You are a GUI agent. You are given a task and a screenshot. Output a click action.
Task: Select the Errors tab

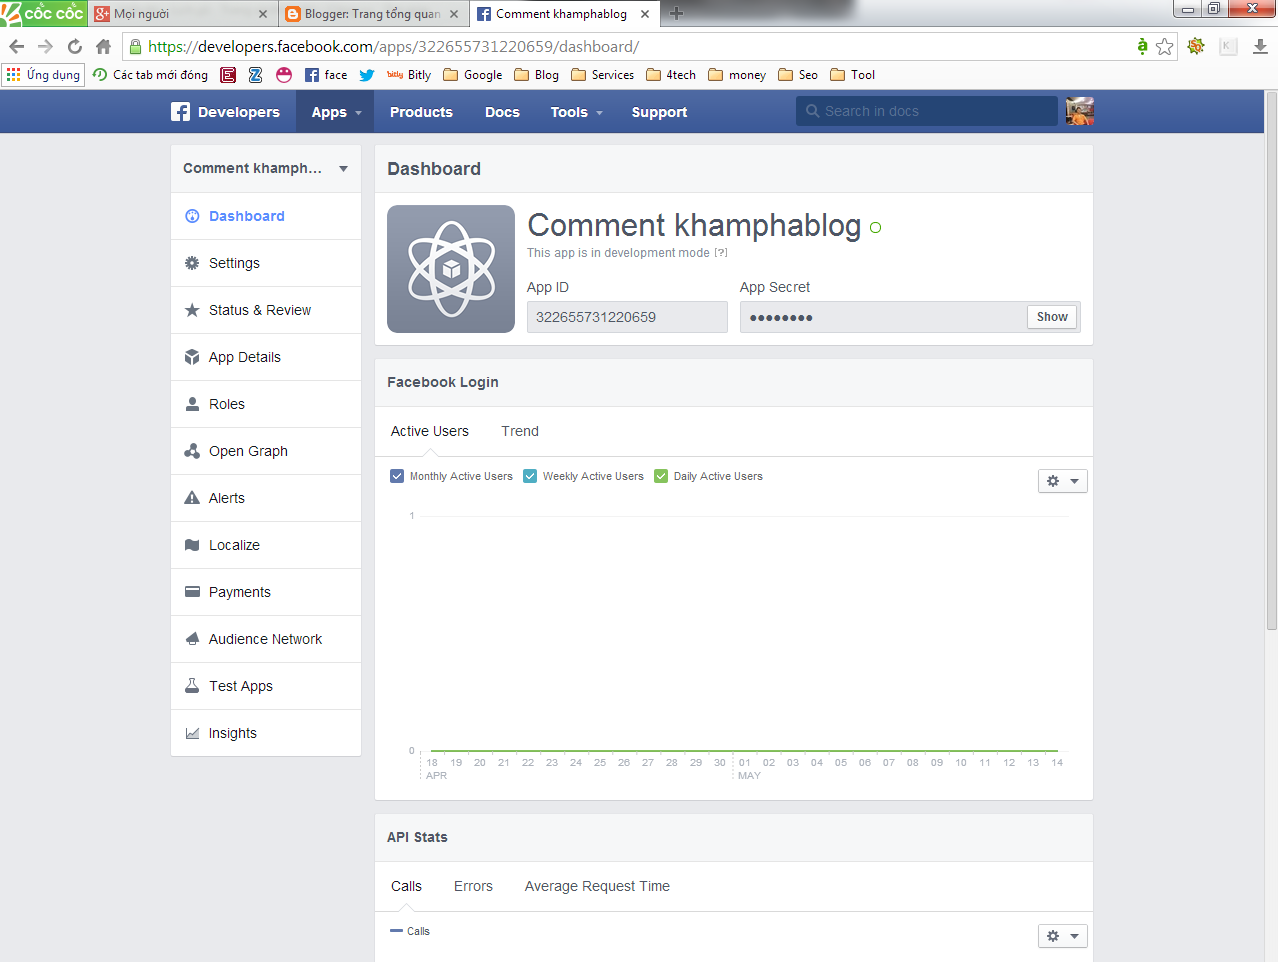coord(473,886)
